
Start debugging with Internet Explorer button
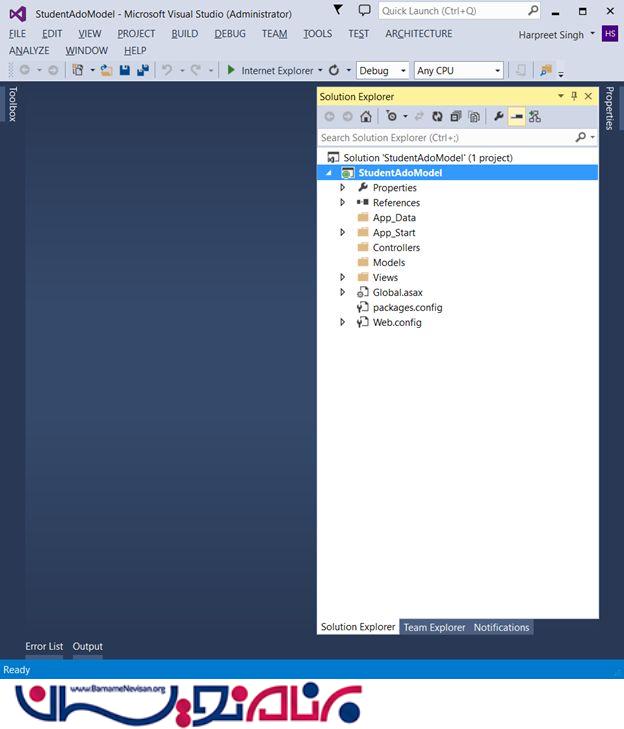click(270, 71)
